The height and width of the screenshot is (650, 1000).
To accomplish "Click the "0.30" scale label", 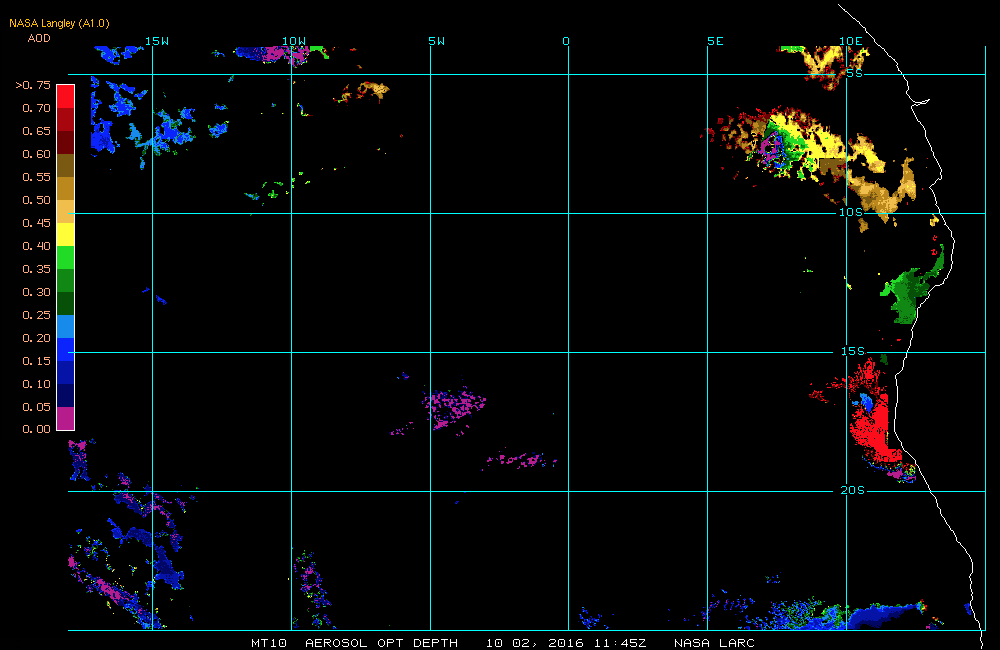I will tap(36, 292).
